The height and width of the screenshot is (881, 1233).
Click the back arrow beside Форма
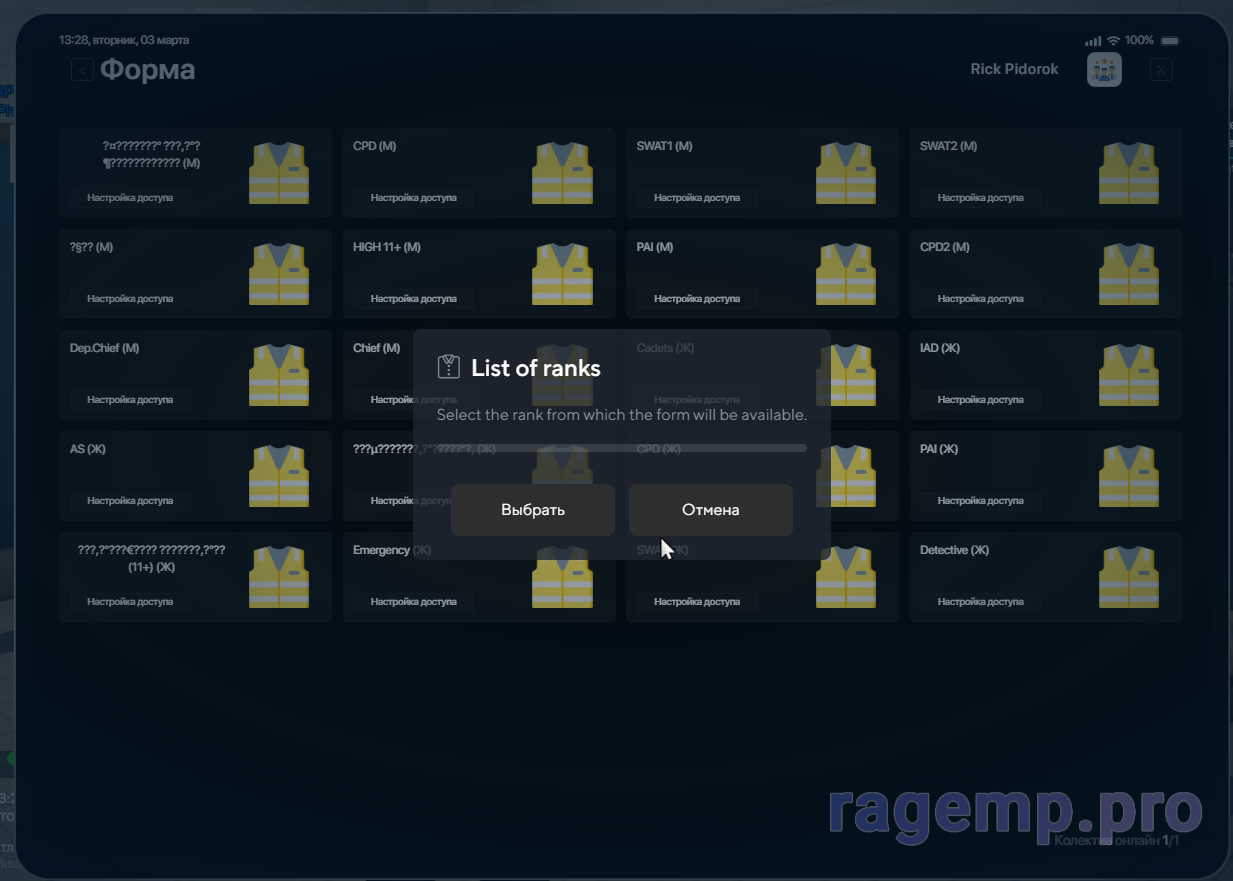click(x=82, y=70)
